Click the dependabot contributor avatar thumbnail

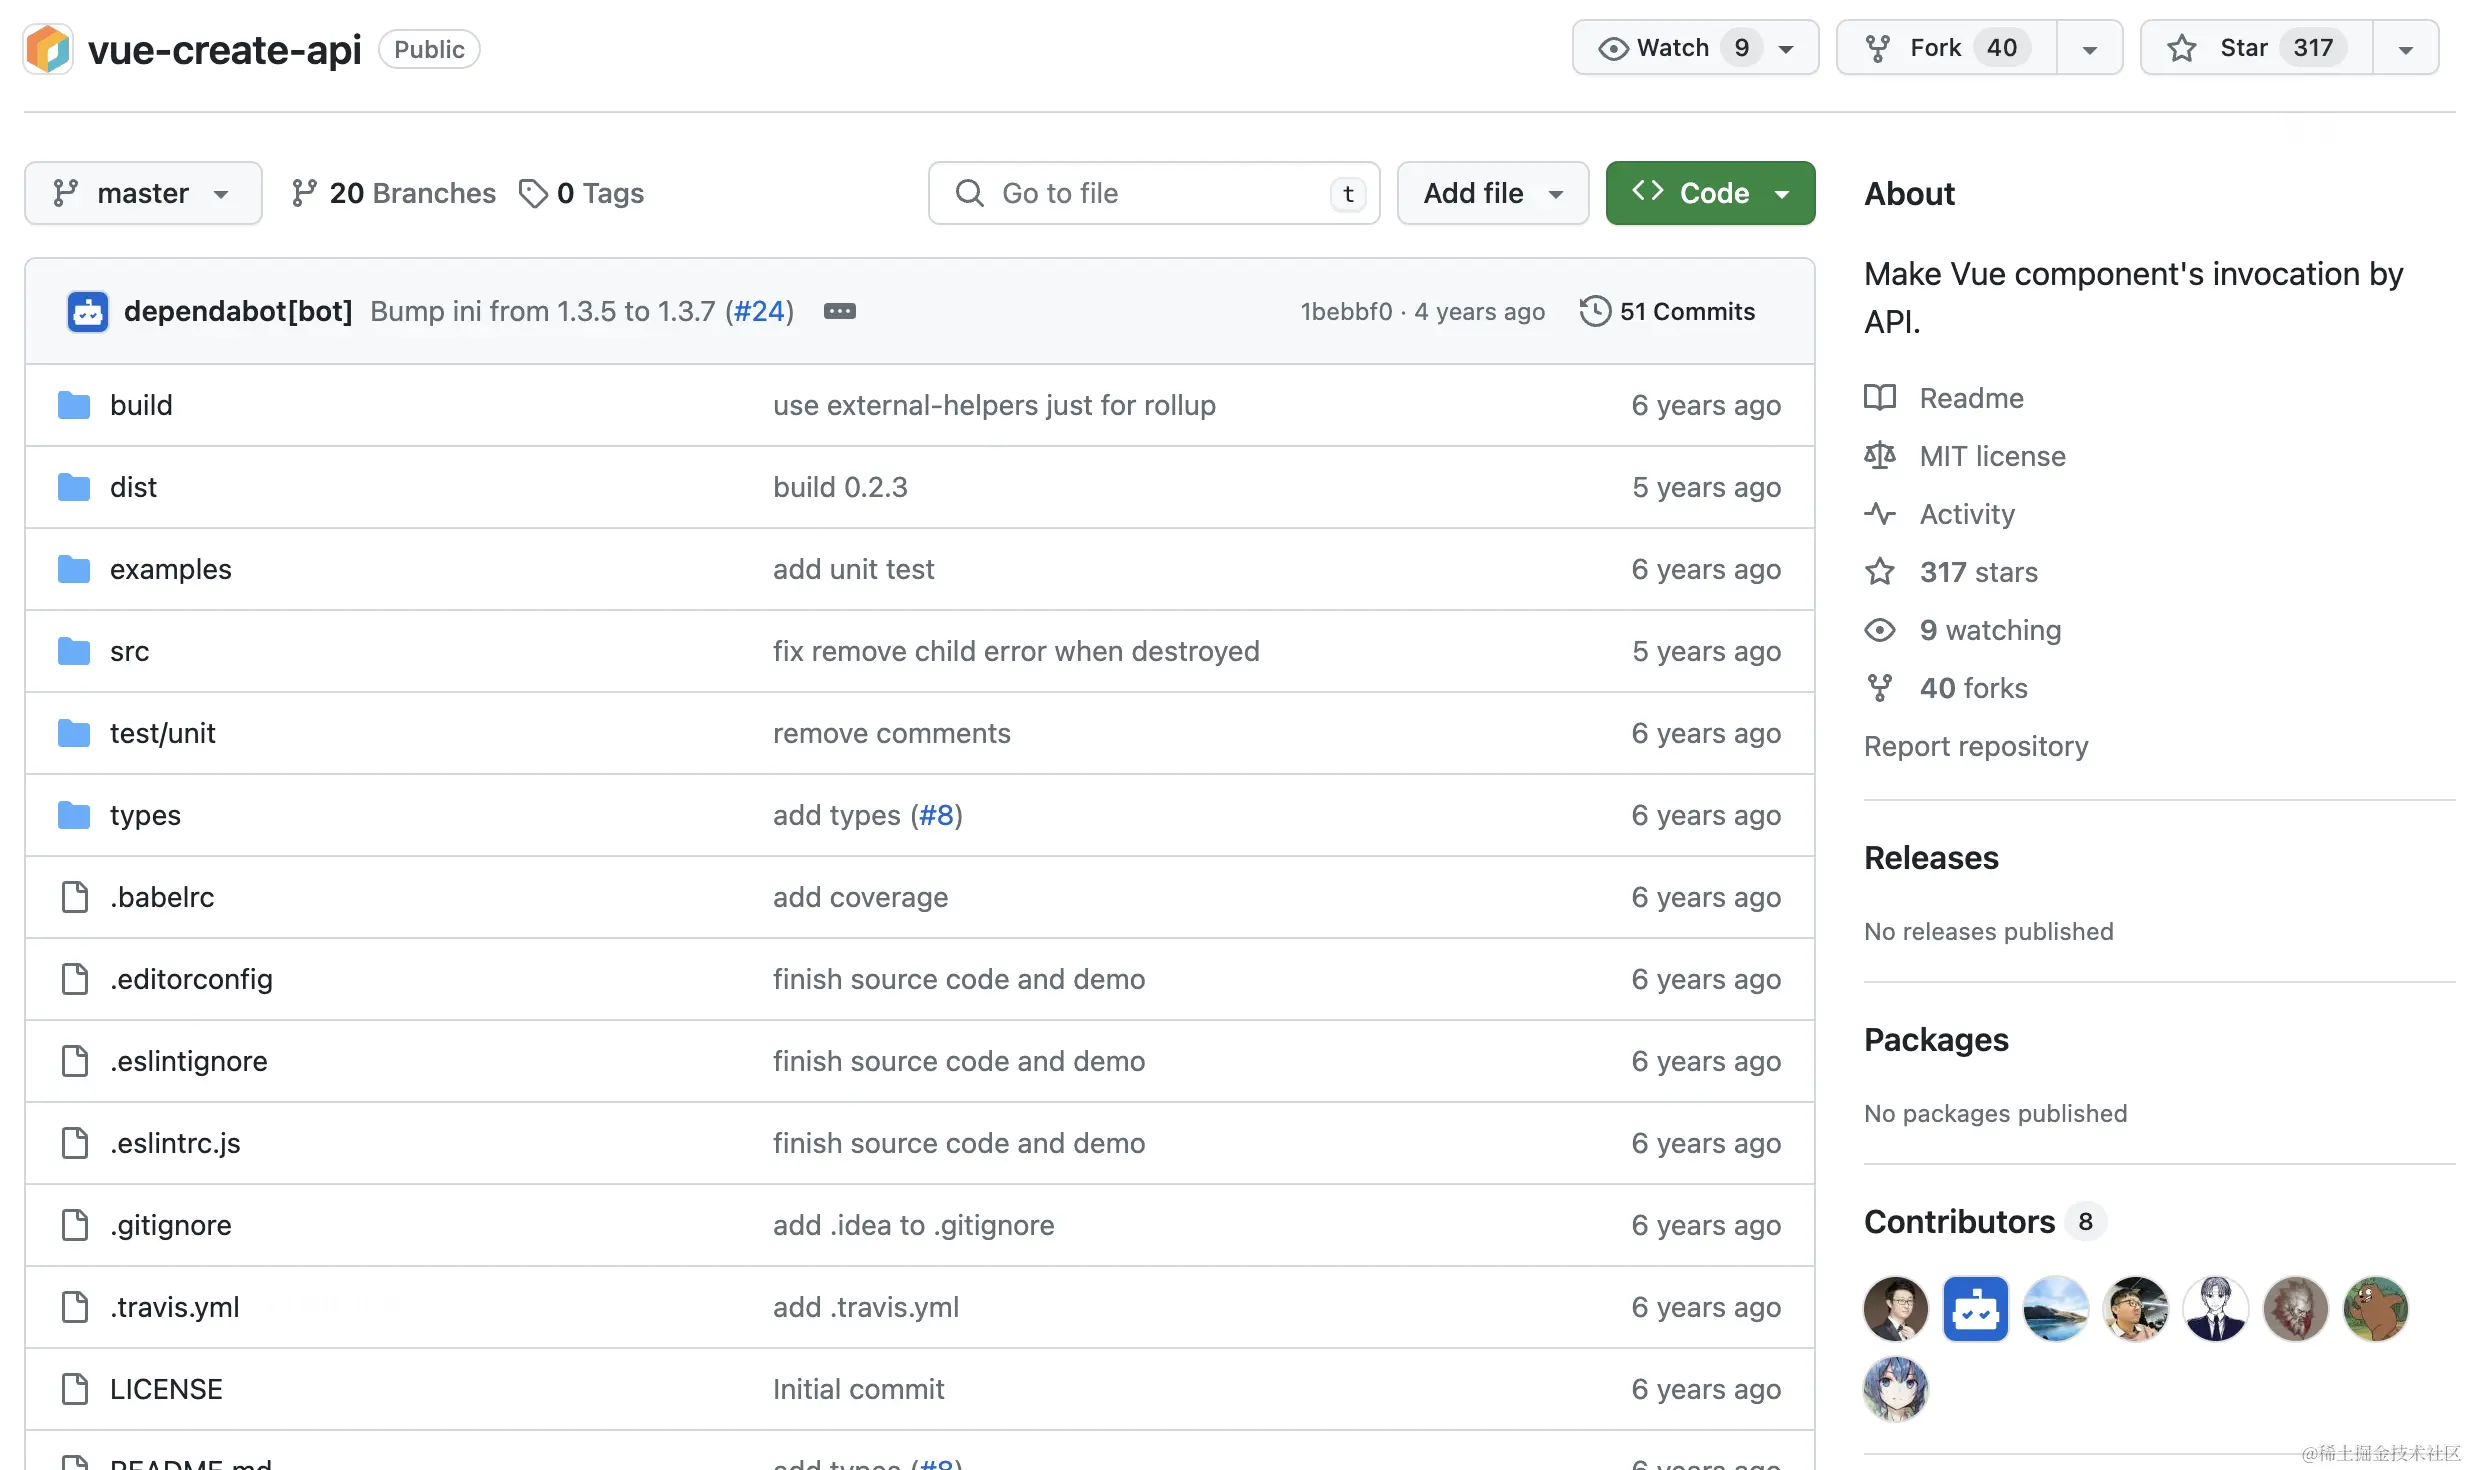(1975, 1309)
